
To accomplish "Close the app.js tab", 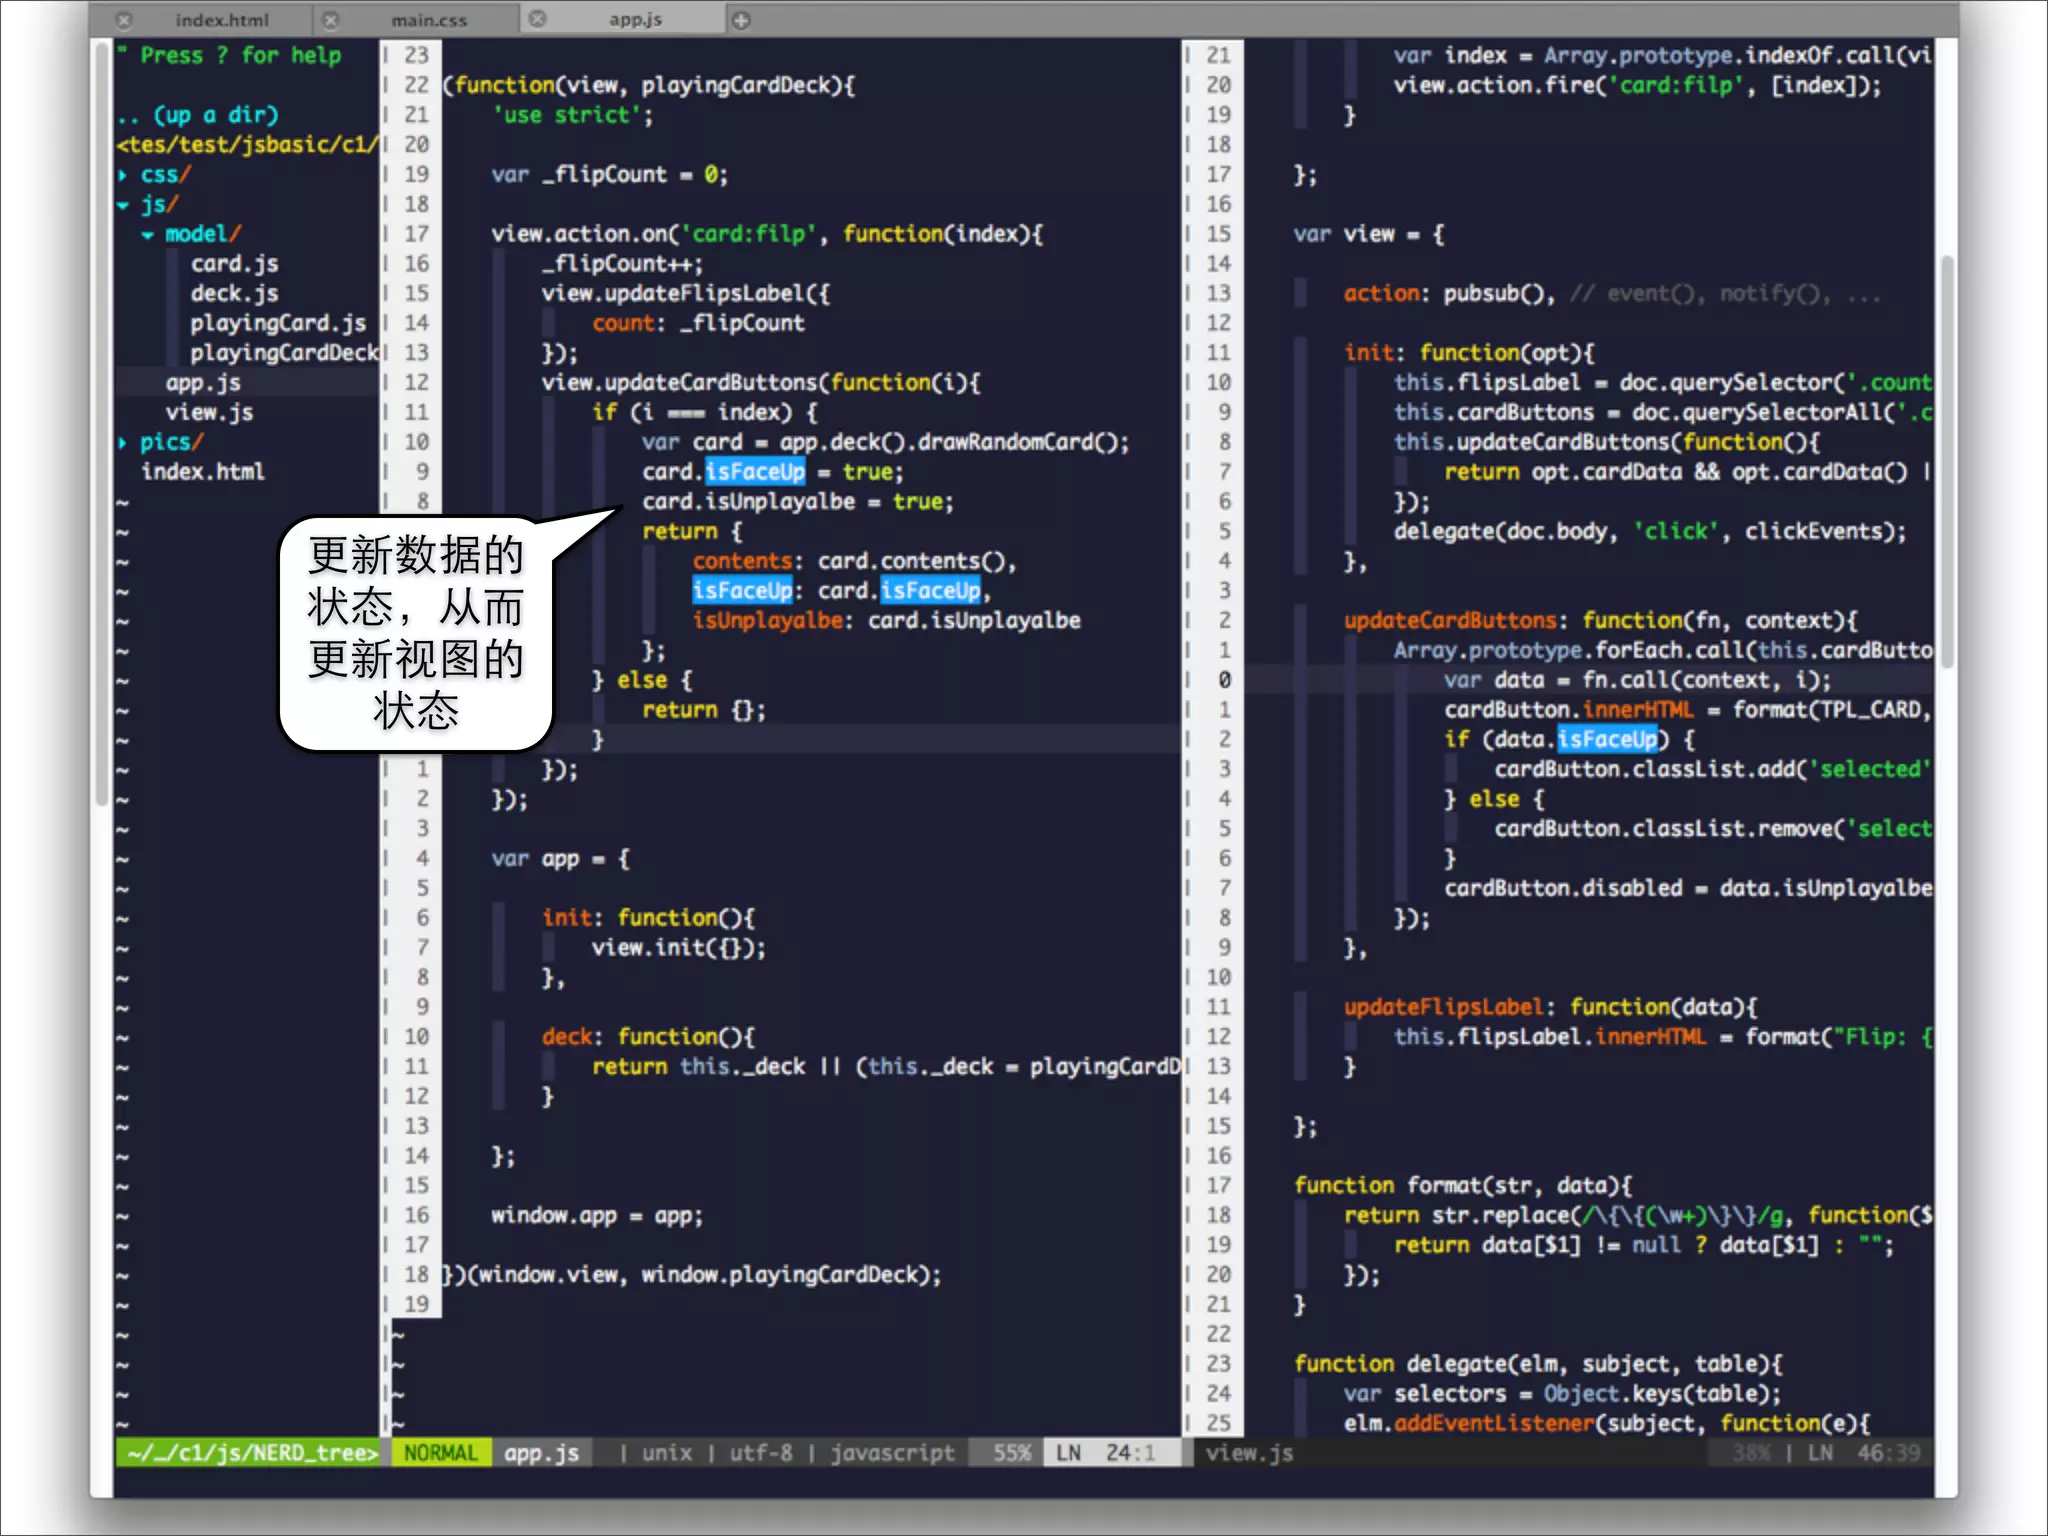I will 538,20.
